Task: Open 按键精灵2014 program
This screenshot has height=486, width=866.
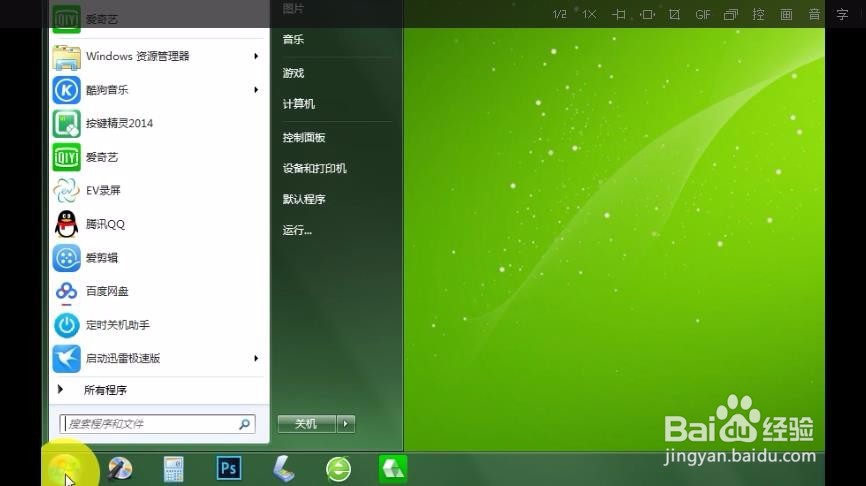Action: click(x=157, y=124)
